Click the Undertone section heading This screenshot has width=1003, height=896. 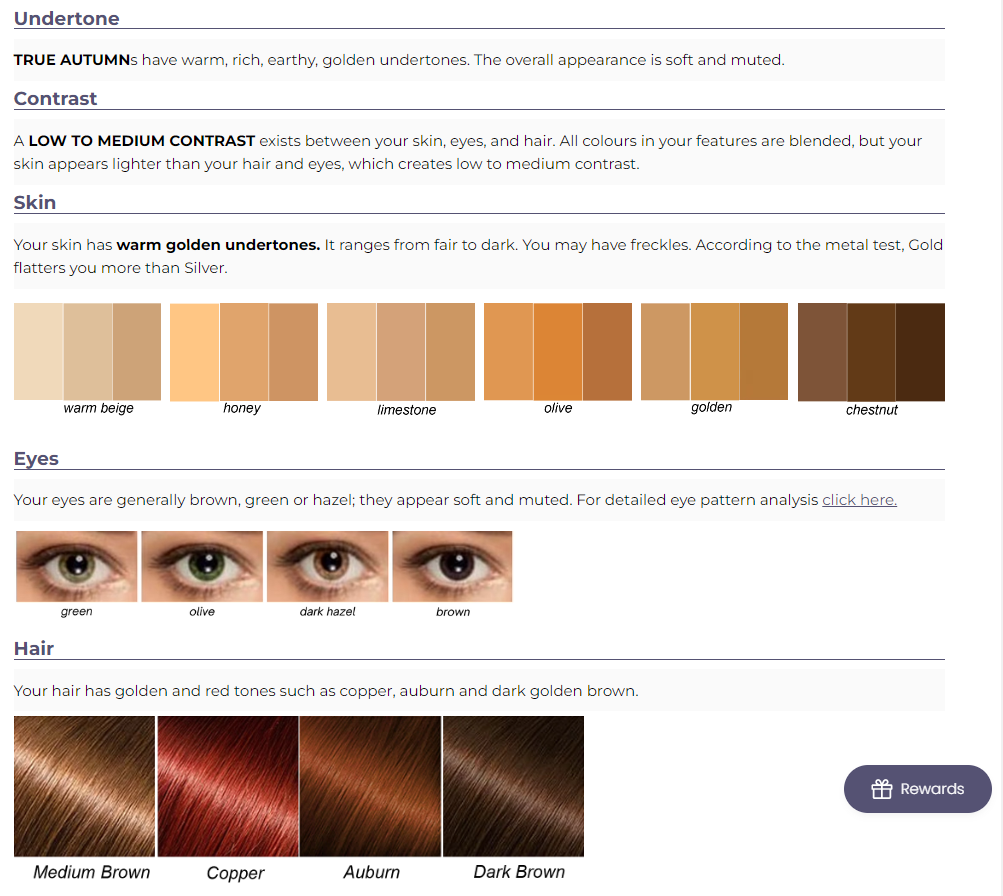click(x=67, y=19)
